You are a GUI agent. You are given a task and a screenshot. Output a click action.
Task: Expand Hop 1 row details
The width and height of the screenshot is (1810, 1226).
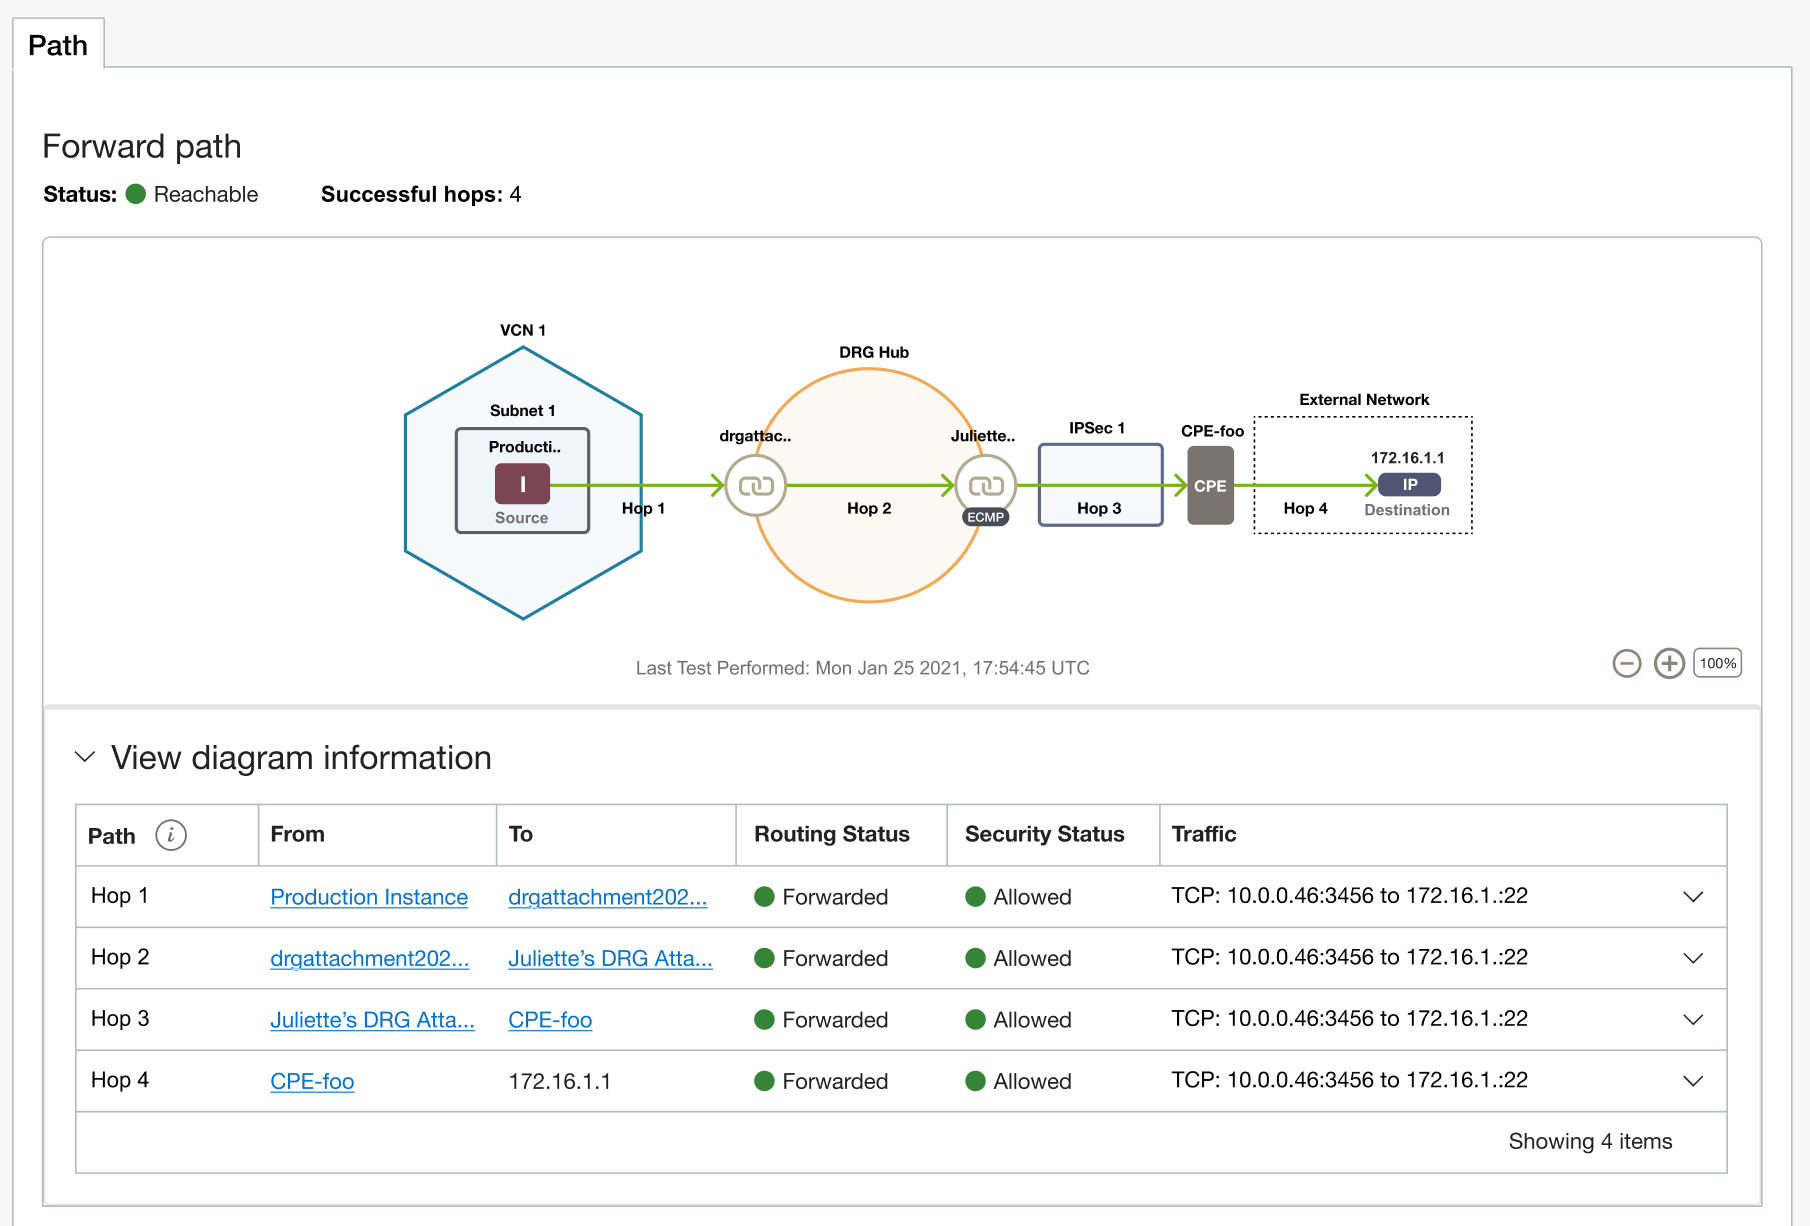pos(1693,897)
